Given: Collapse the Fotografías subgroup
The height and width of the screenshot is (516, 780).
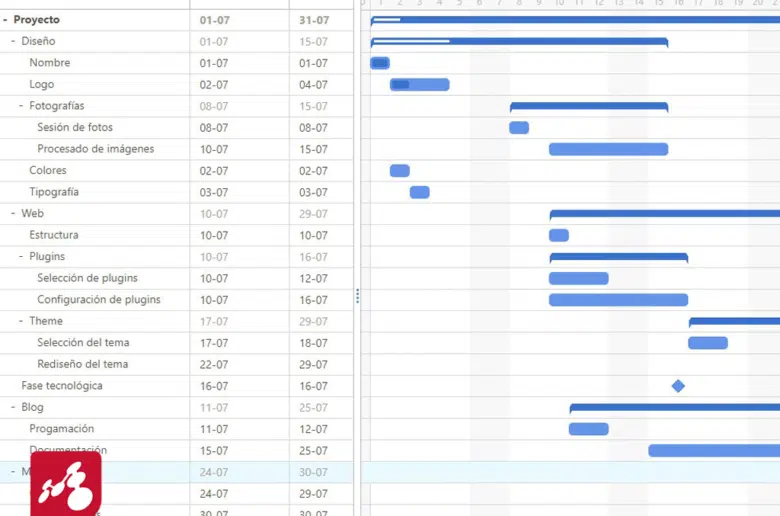Looking at the screenshot, I should 21,106.
